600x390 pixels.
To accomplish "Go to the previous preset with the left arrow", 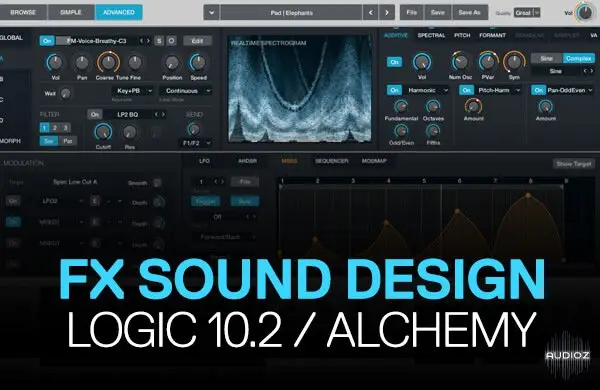I will pos(370,13).
